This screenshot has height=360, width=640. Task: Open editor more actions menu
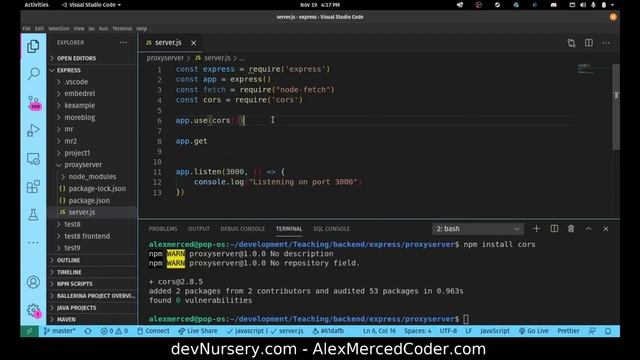[606, 43]
